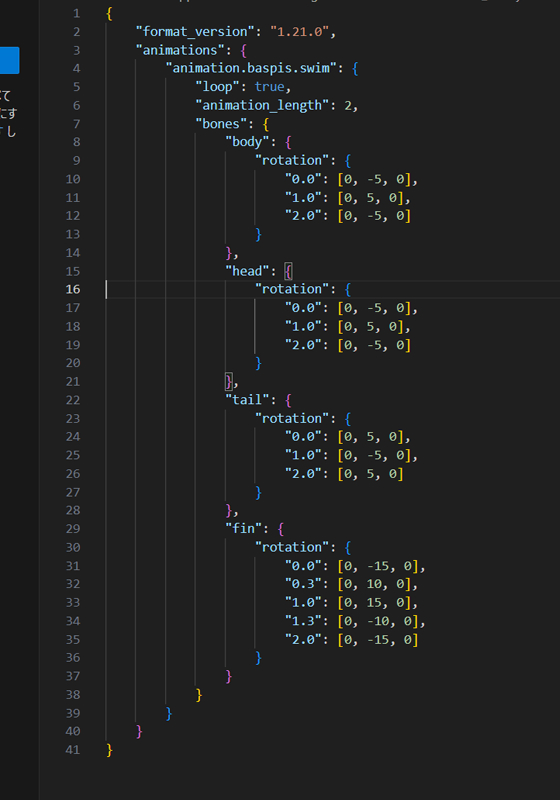Click the blue button in the left panel
This screenshot has height=800, width=560.
coord(9,60)
